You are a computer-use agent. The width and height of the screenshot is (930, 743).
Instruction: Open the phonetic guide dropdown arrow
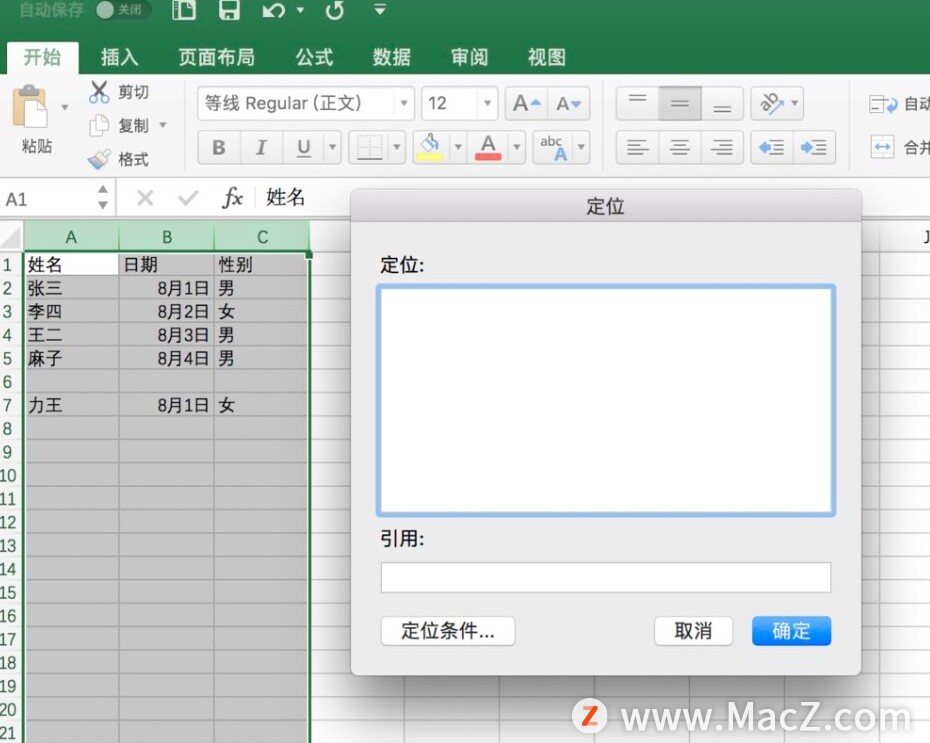coord(581,146)
